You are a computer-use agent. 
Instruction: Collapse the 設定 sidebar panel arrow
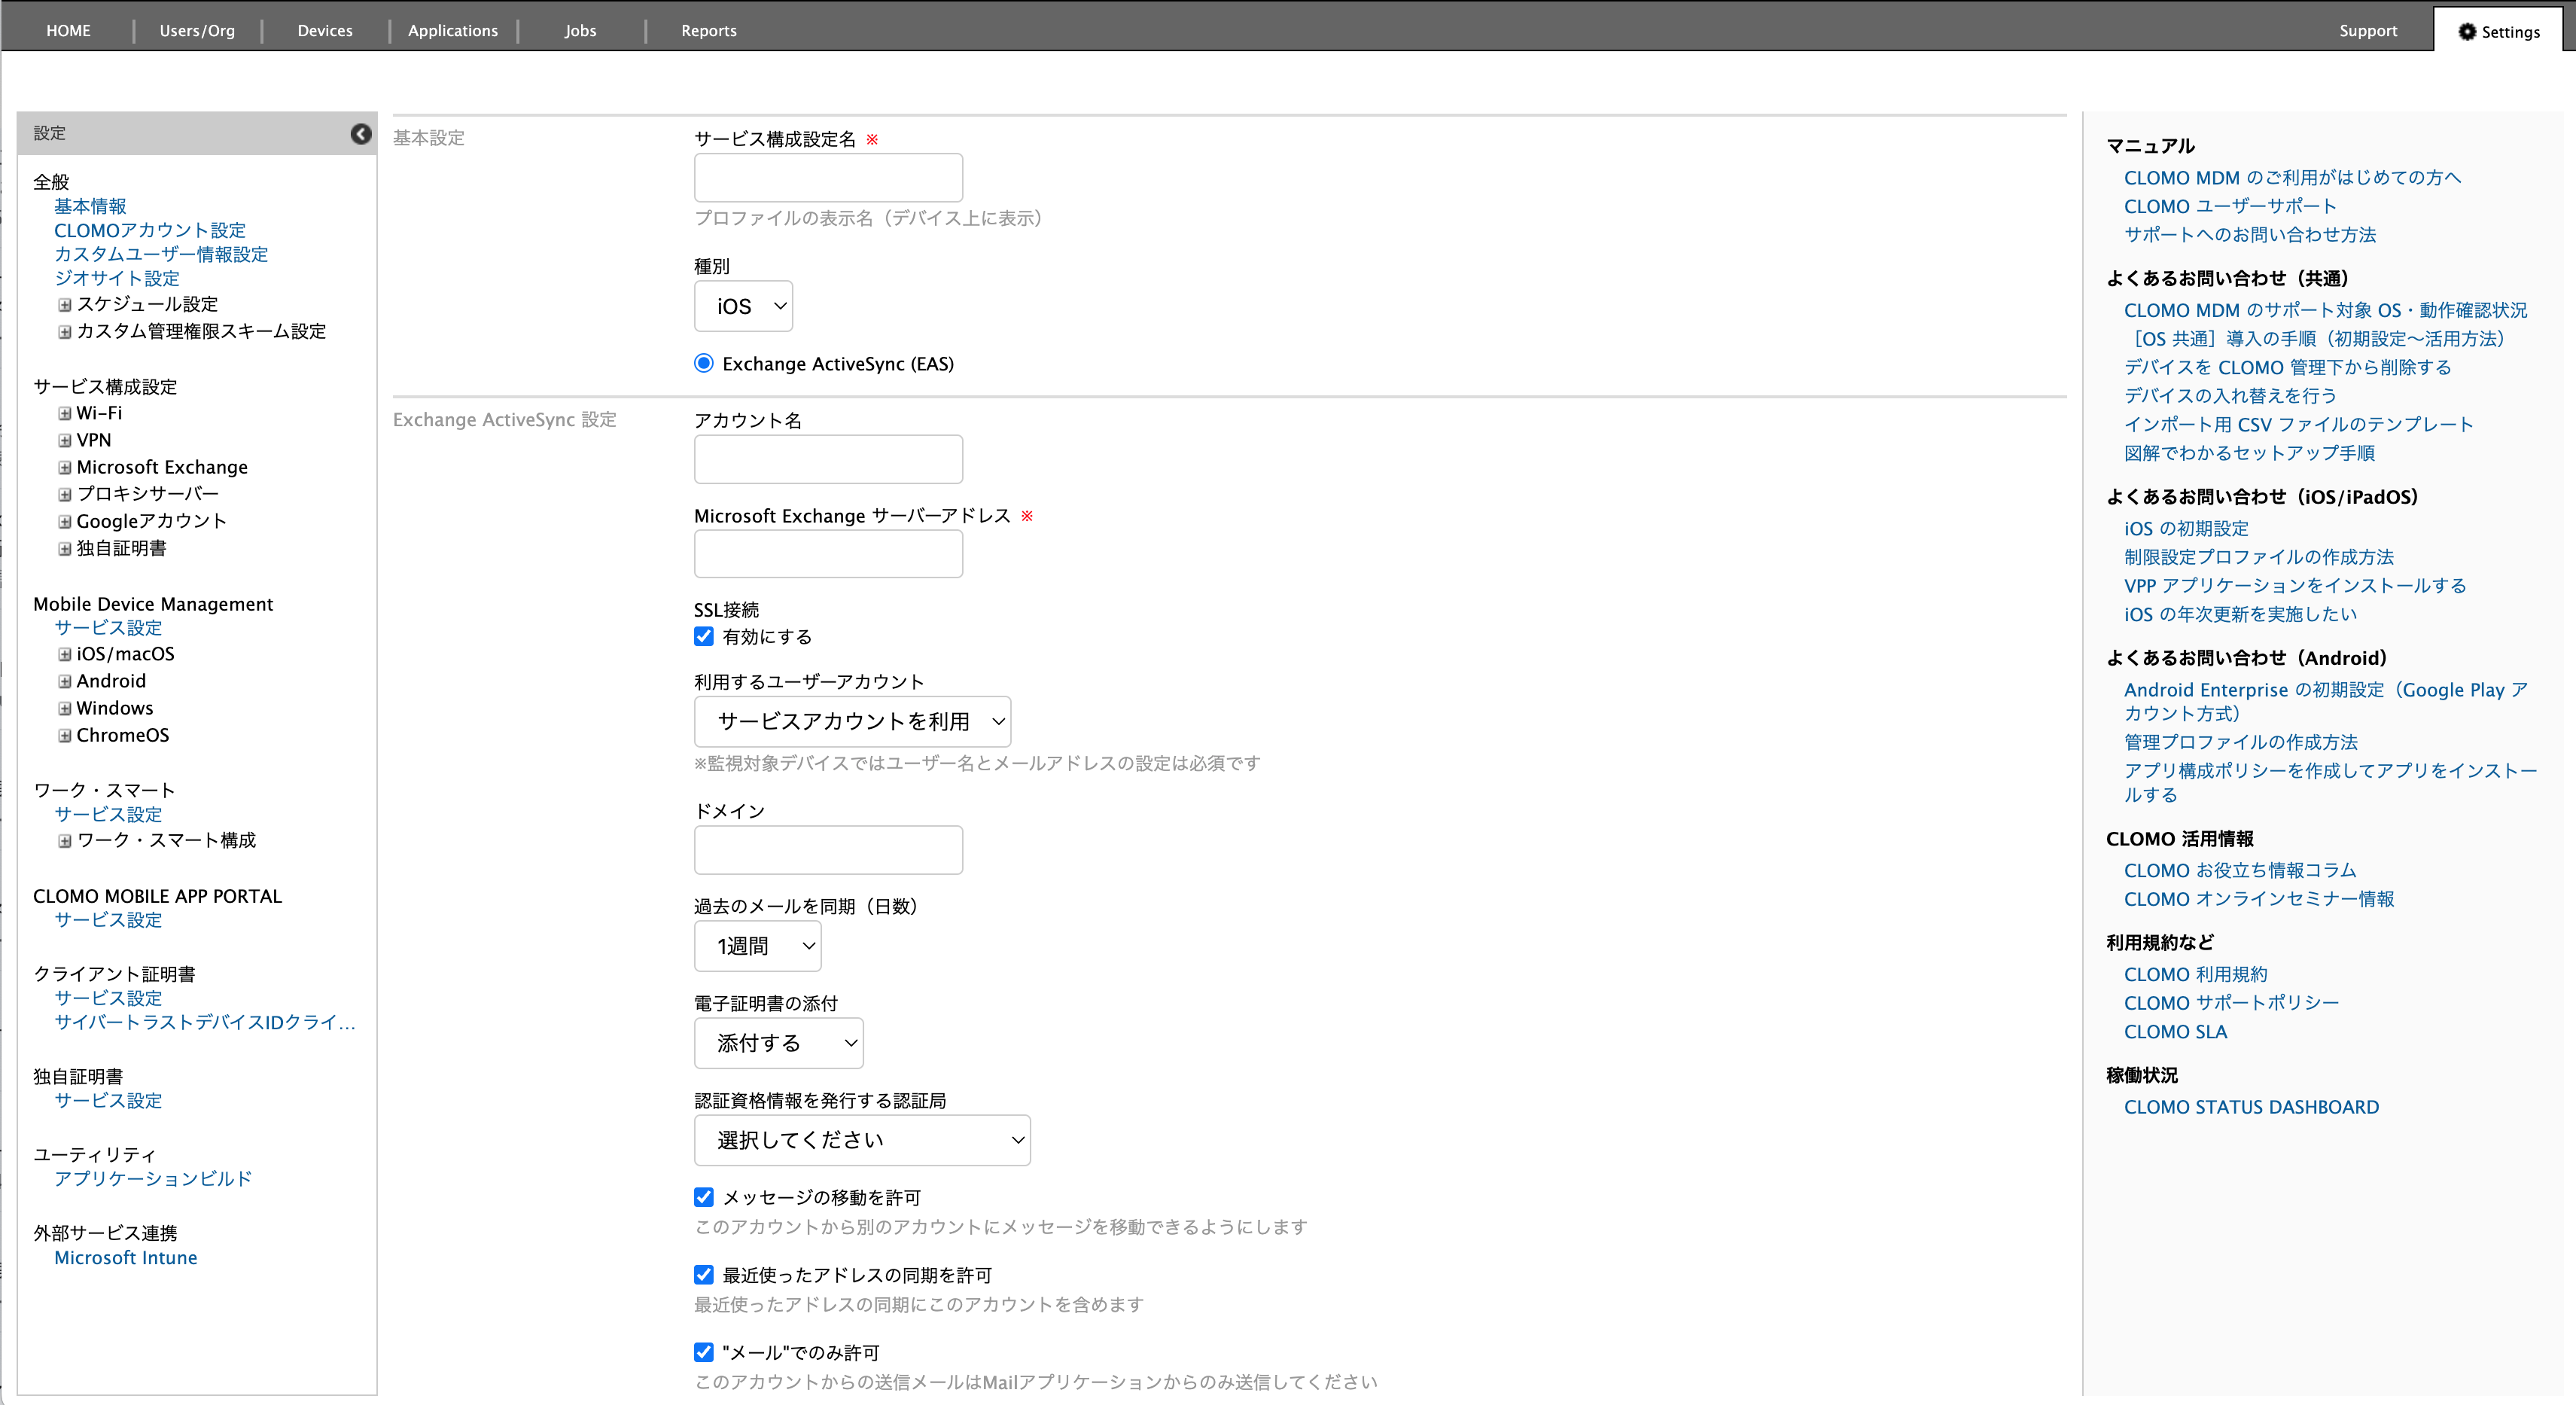click(x=361, y=134)
